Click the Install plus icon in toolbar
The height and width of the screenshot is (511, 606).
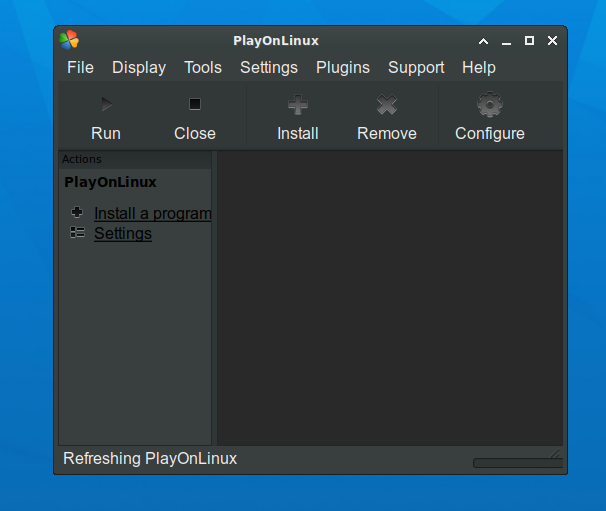pos(298,104)
